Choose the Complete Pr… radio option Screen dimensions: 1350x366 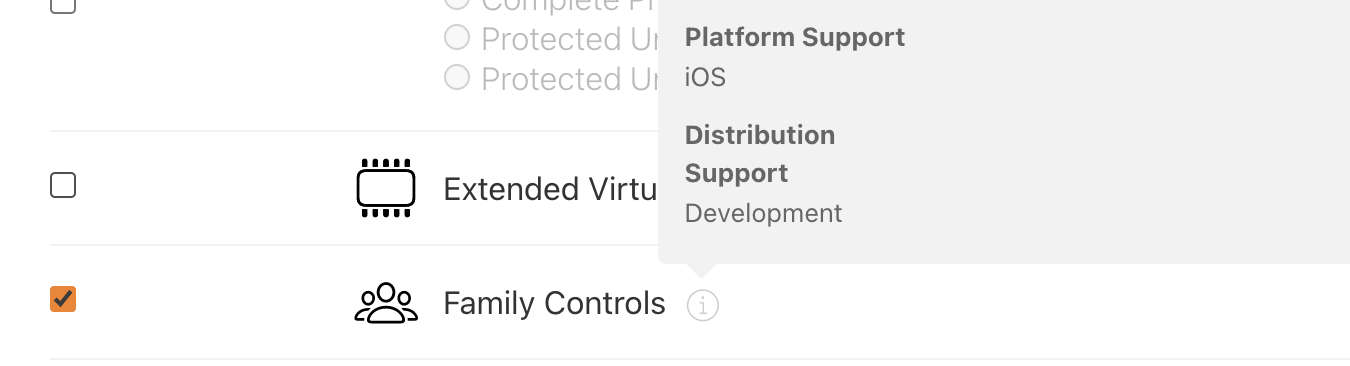457,4
